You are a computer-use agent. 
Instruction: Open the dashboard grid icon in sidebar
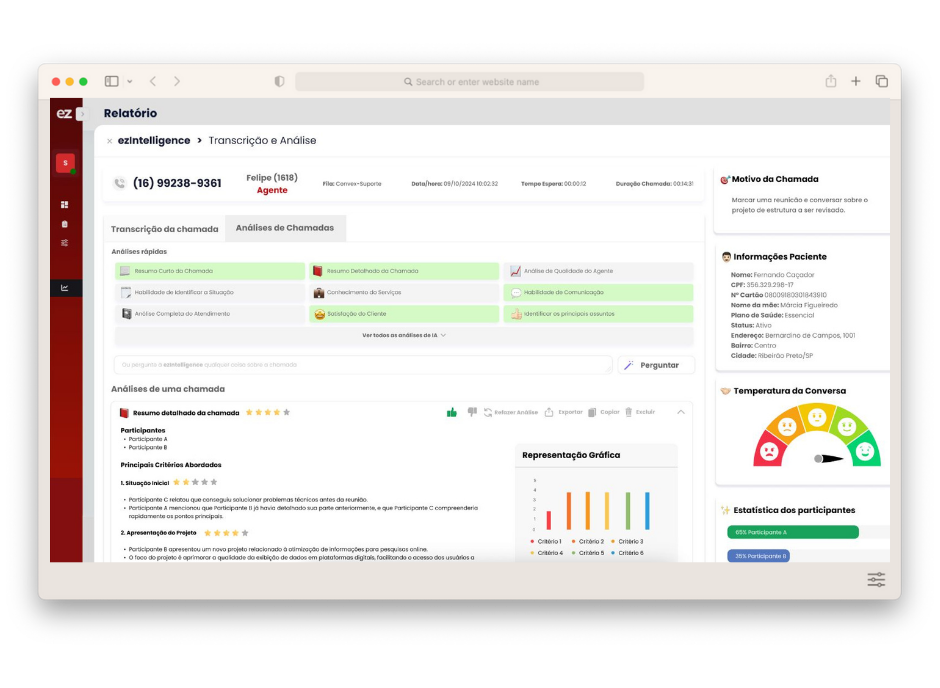click(x=65, y=204)
